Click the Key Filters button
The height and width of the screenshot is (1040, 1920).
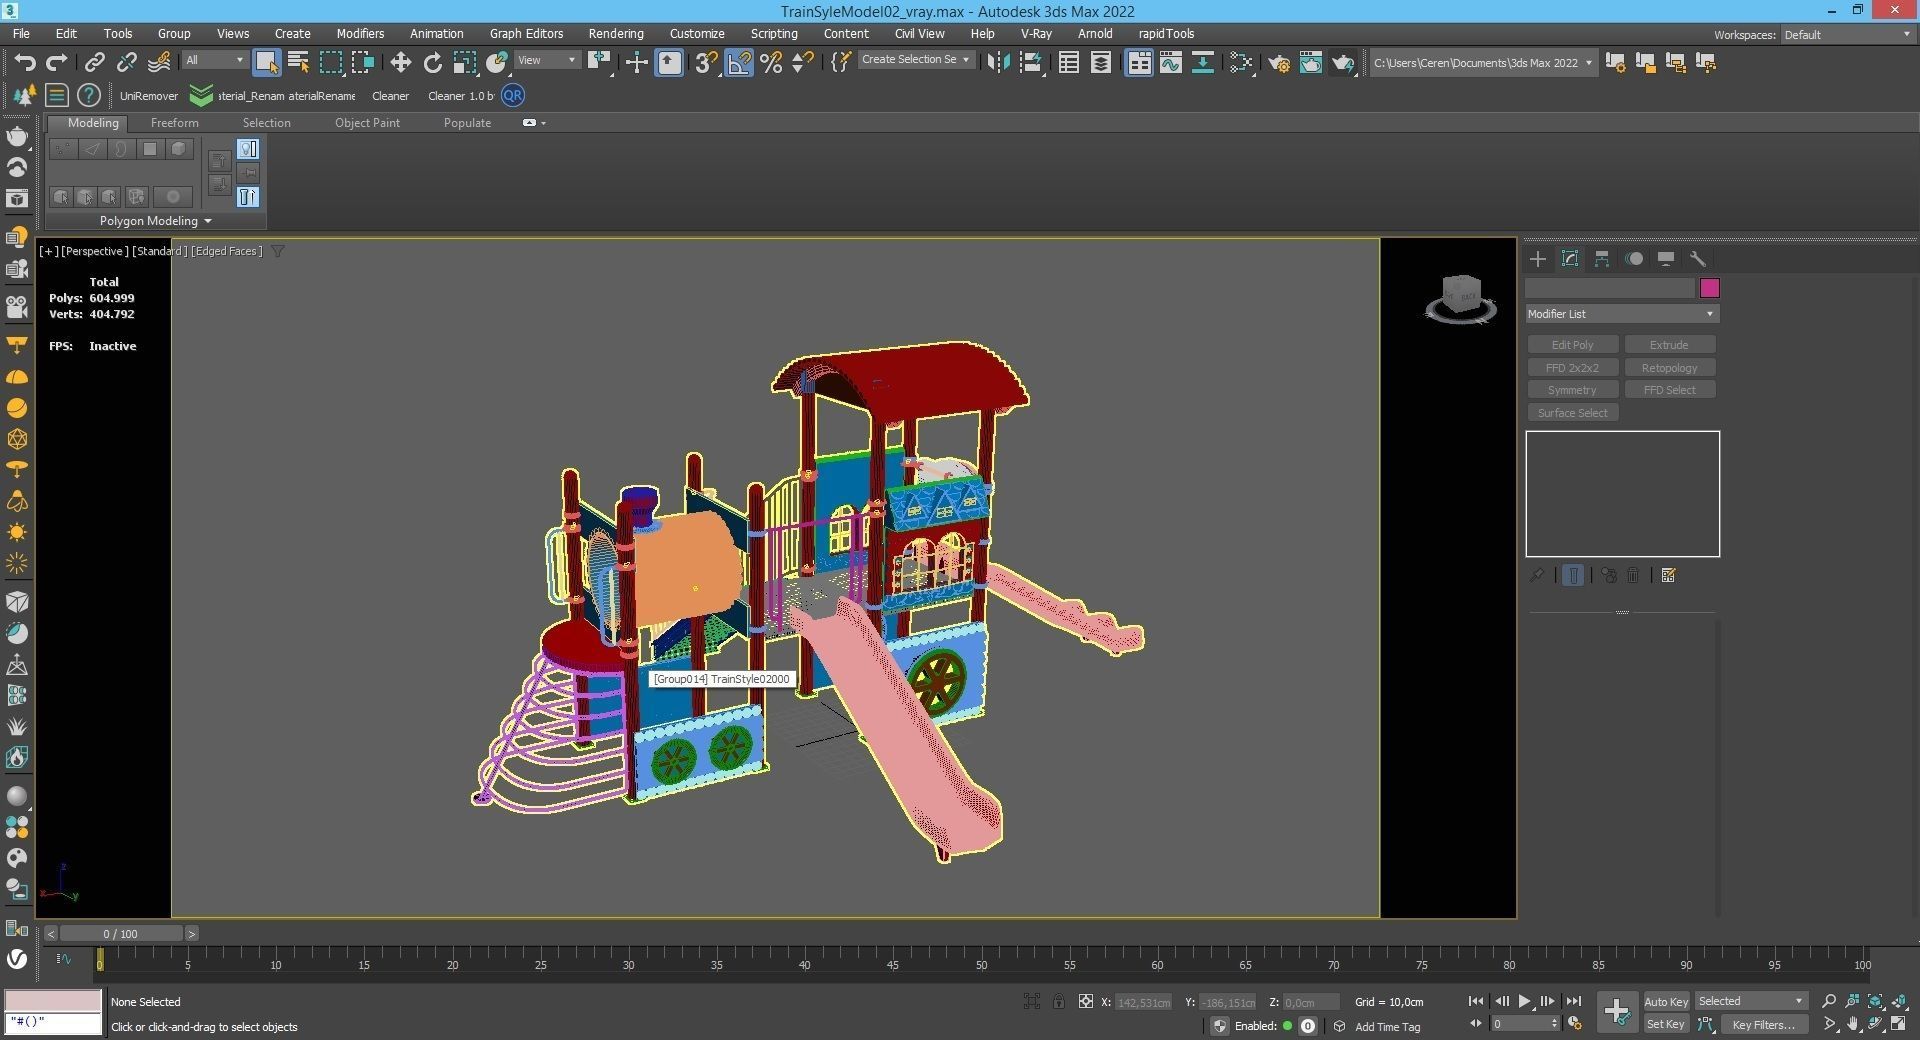point(1764,1024)
